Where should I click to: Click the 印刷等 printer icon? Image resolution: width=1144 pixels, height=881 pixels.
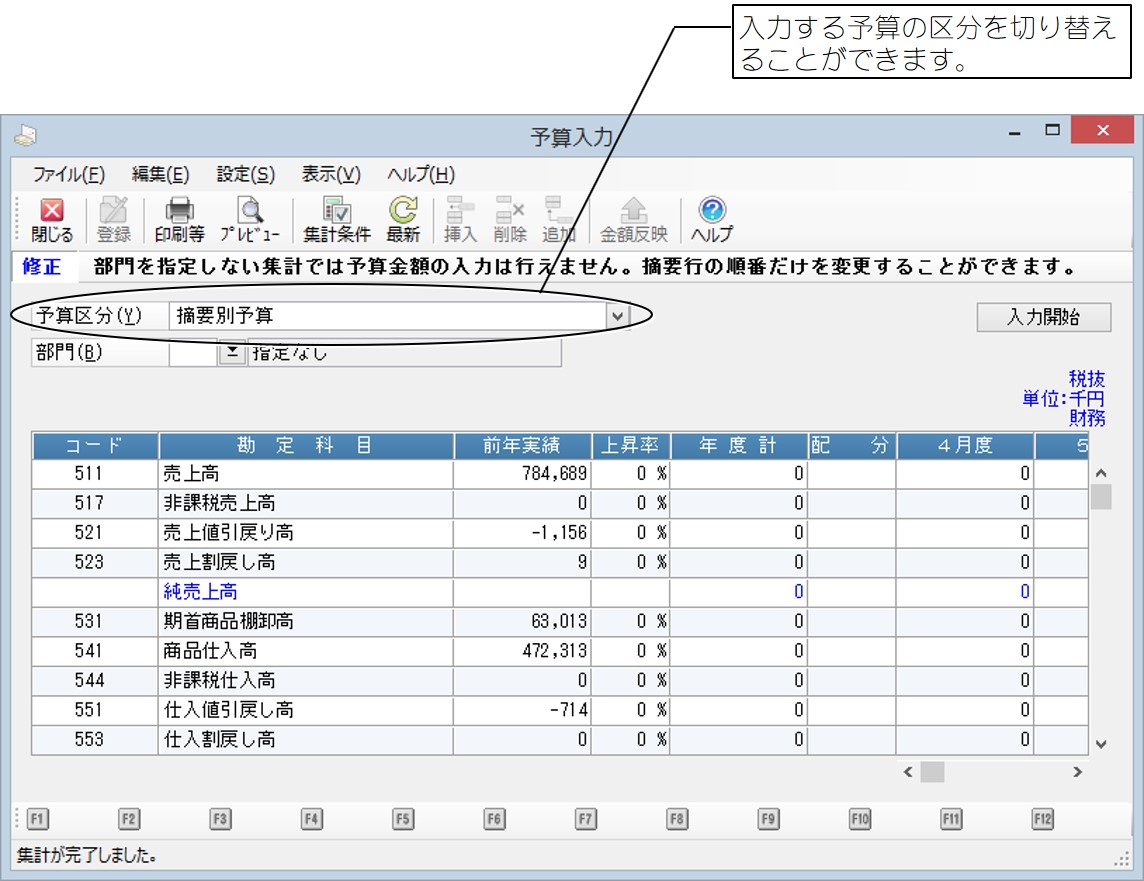pyautogui.click(x=179, y=219)
